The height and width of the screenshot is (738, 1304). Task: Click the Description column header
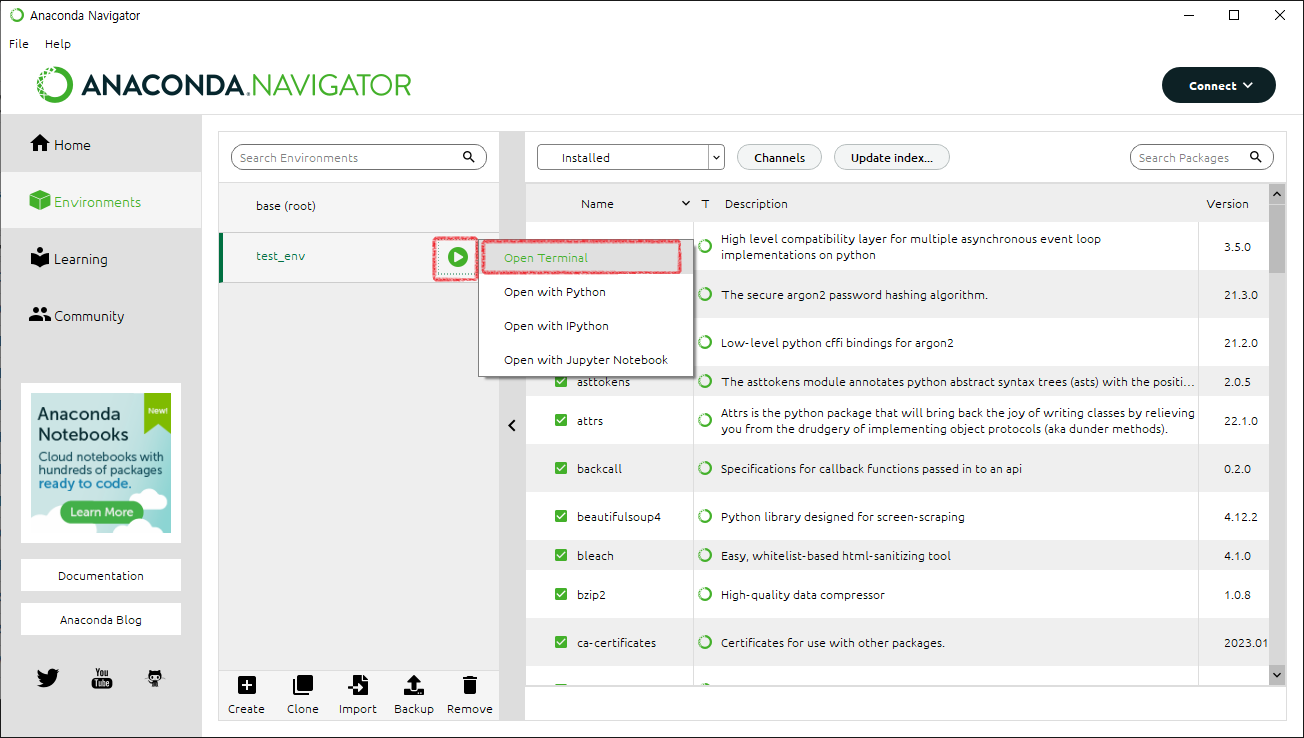point(756,204)
